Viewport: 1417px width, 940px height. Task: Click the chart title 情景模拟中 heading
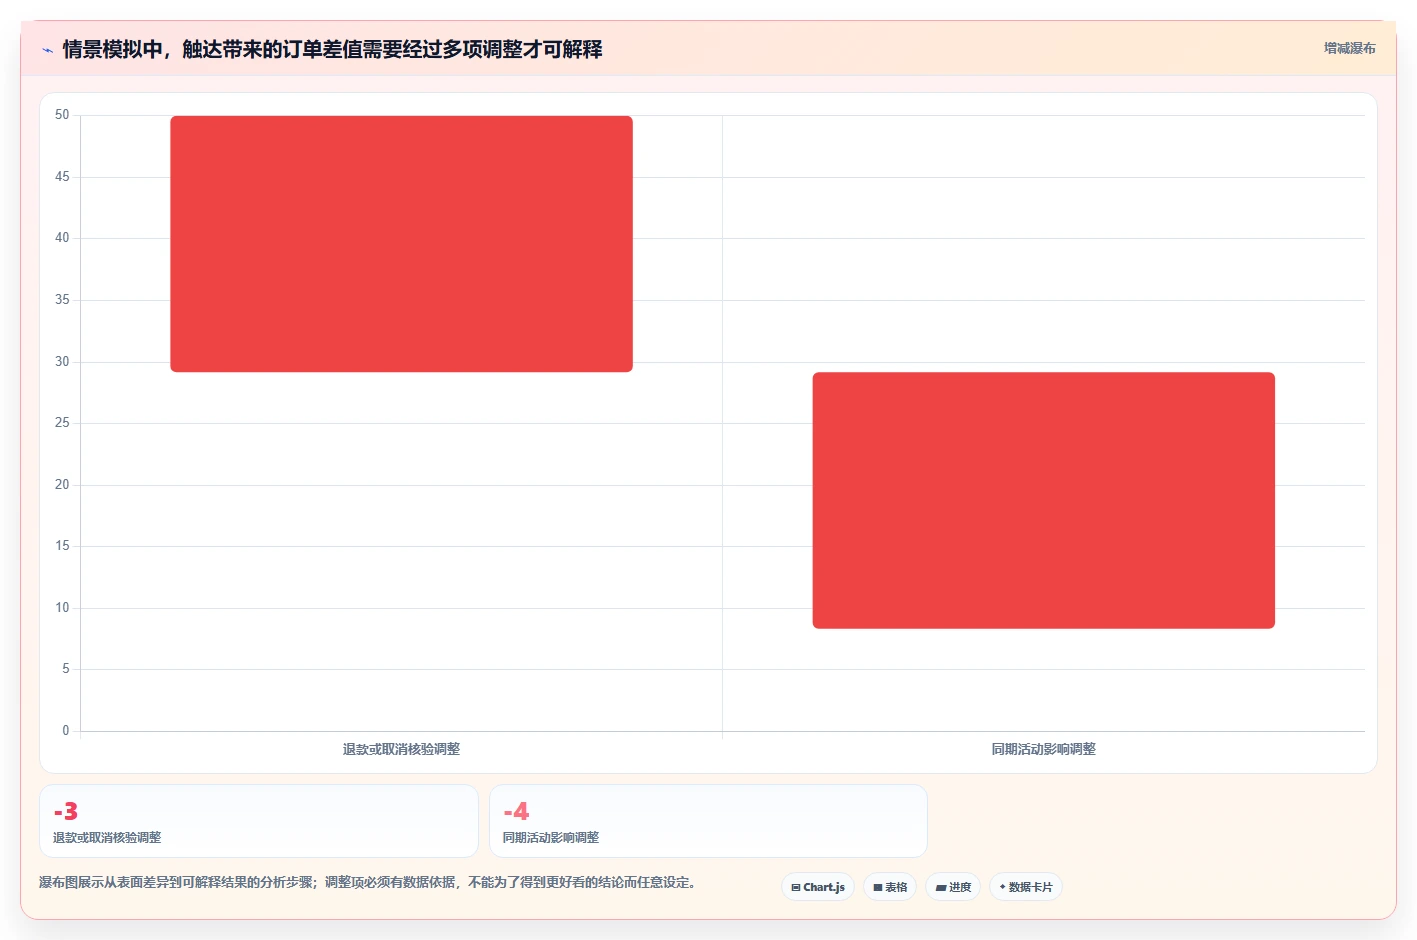332,49
